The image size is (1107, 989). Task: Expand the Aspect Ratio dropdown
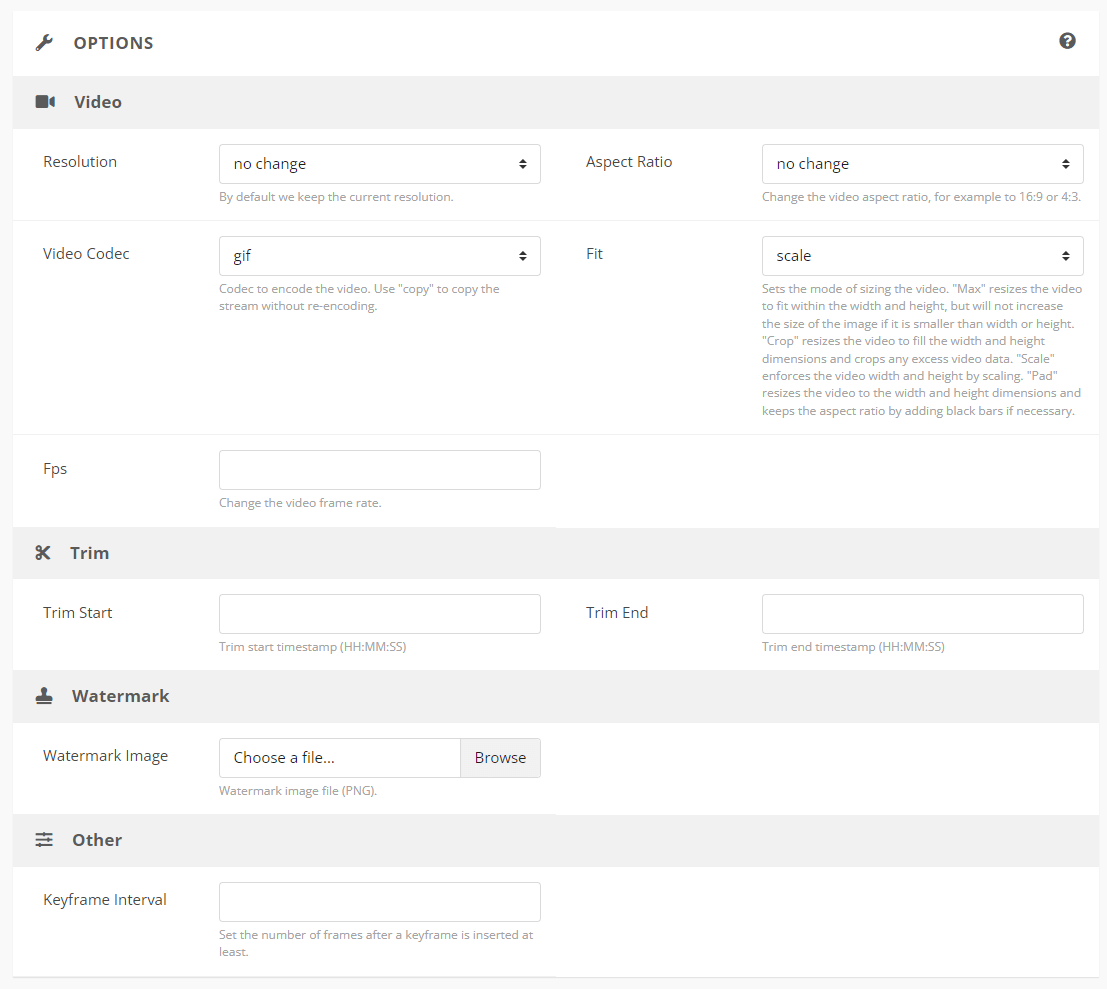point(922,164)
